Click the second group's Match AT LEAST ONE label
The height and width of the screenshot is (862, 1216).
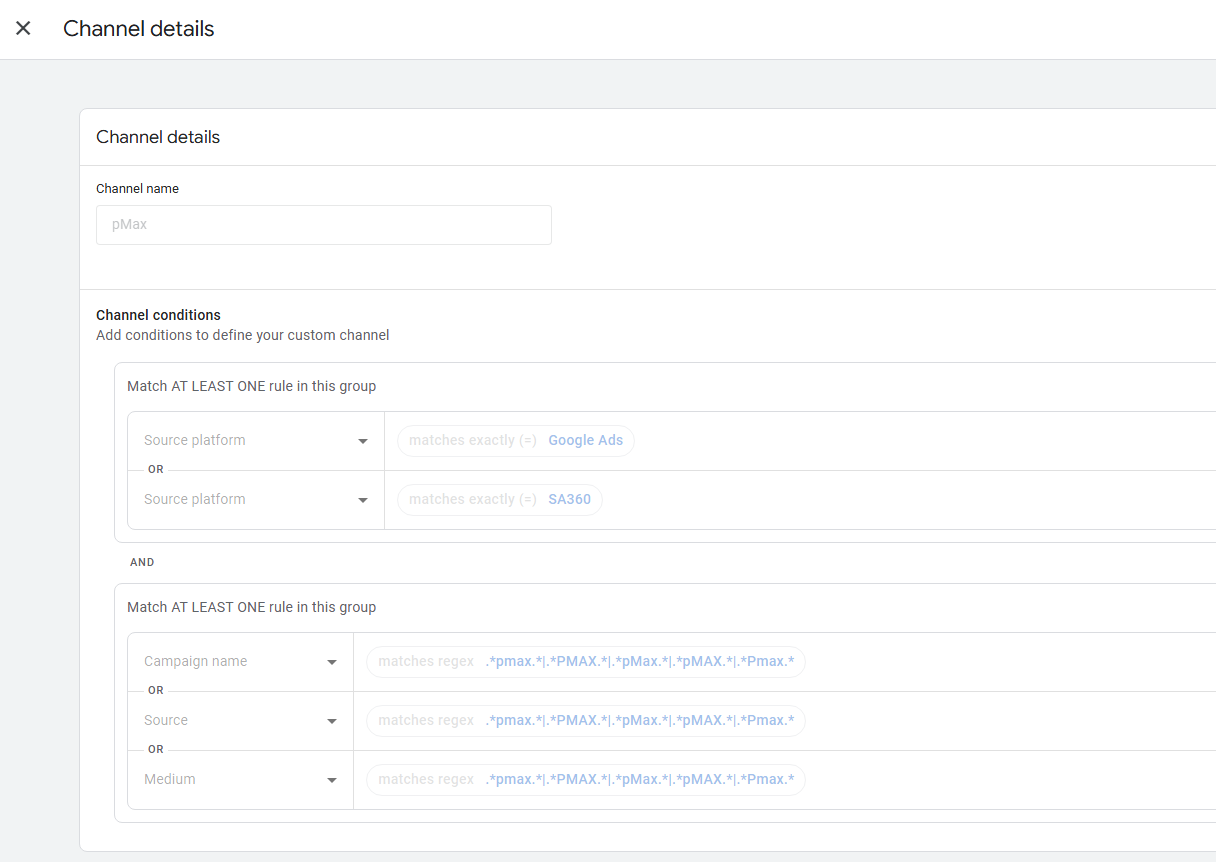(251, 607)
